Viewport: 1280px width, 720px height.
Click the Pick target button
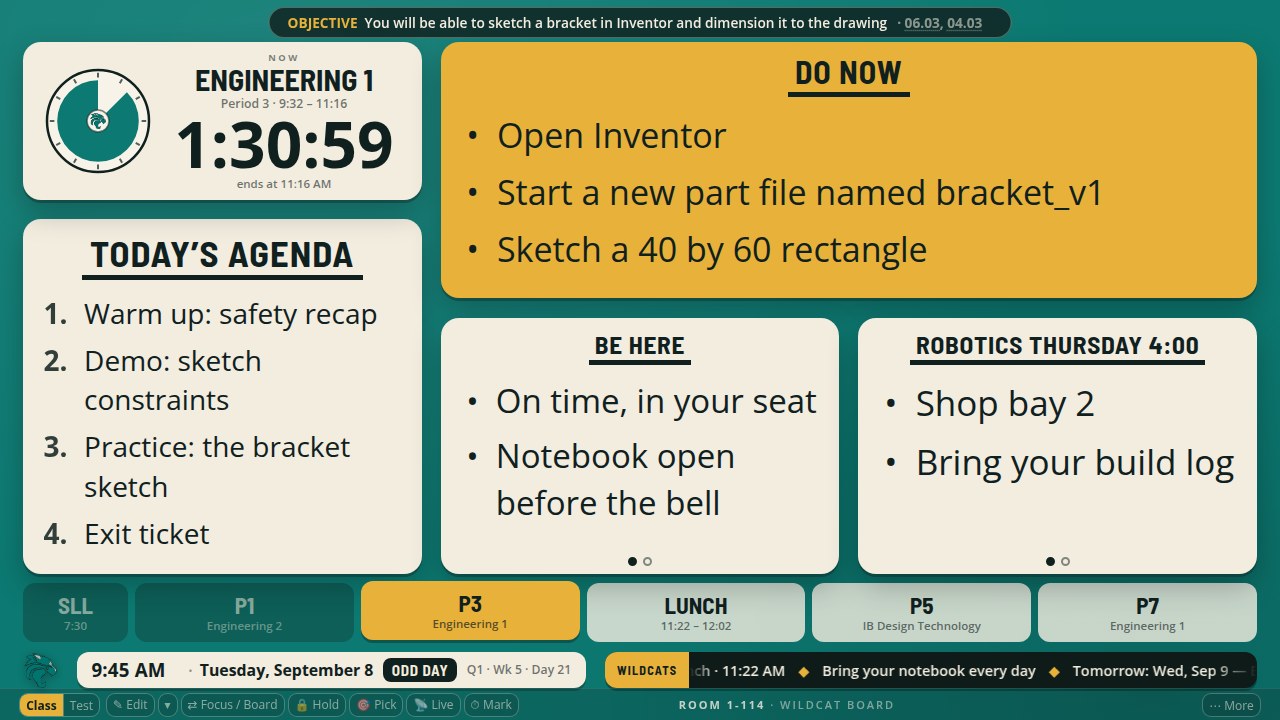(377, 705)
